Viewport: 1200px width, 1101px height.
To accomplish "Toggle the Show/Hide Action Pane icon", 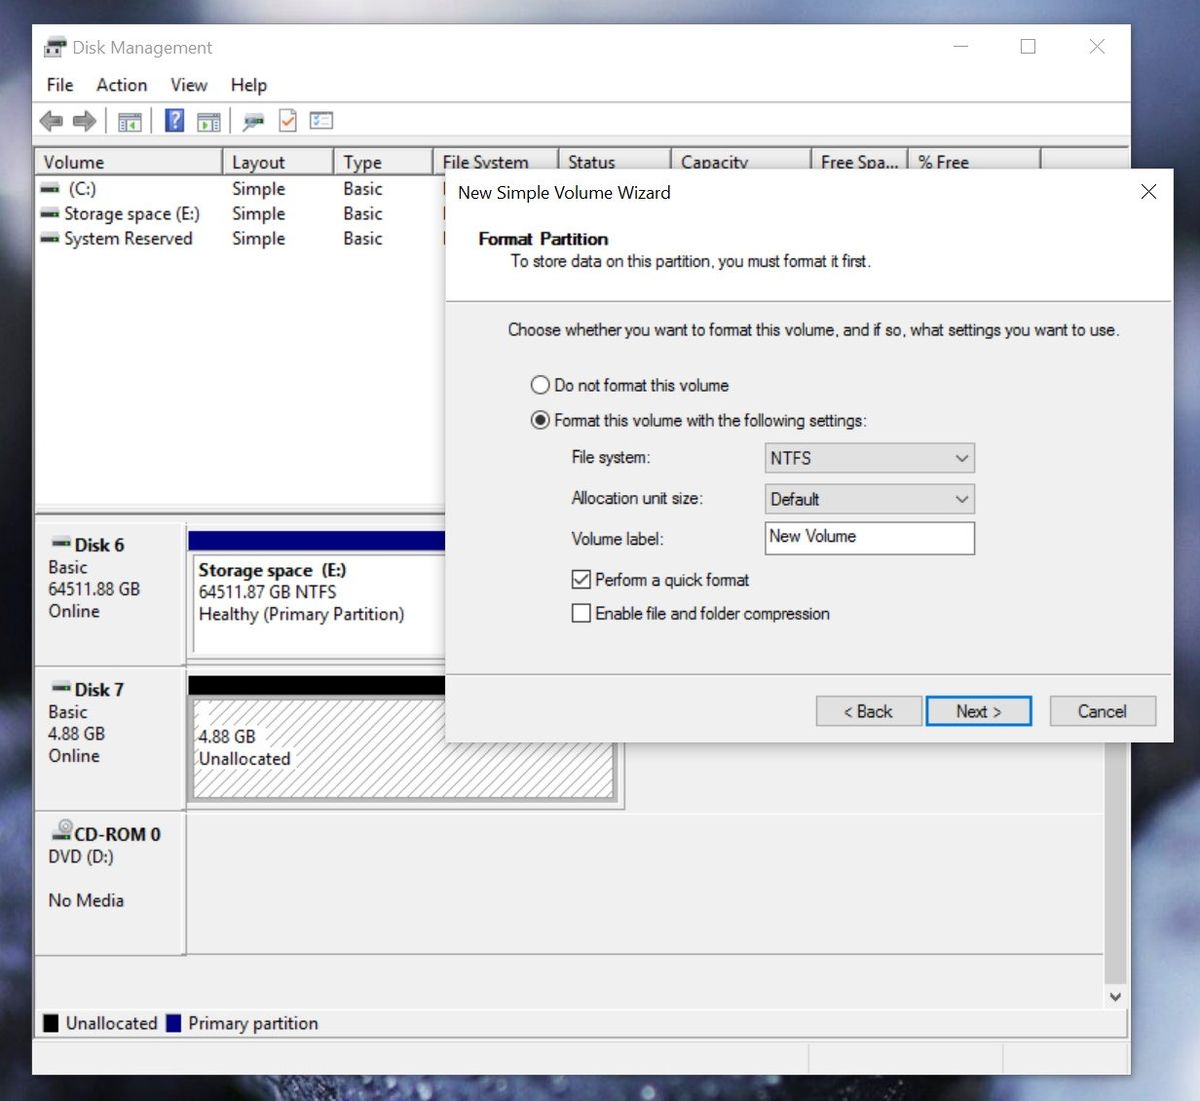I will coord(208,122).
